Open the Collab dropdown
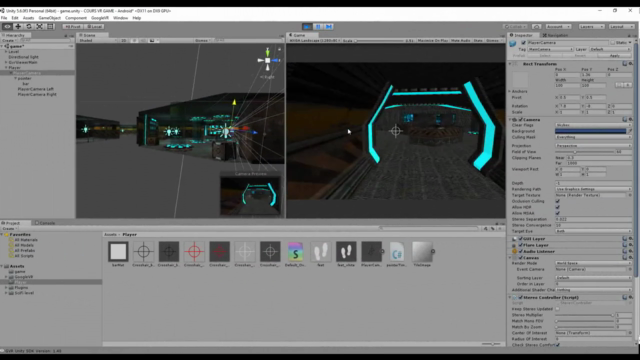Screen dimensions: 640x360 tap(516, 27)
